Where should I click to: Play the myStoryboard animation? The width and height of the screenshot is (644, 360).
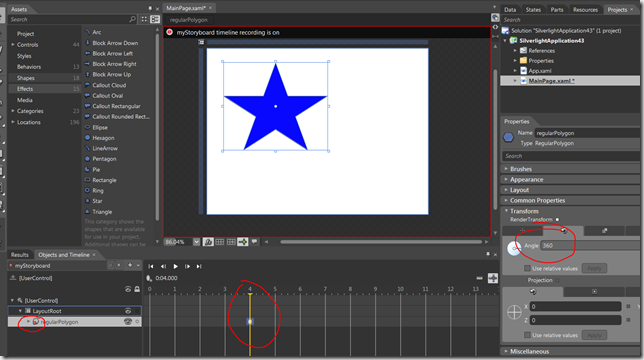pos(175,266)
